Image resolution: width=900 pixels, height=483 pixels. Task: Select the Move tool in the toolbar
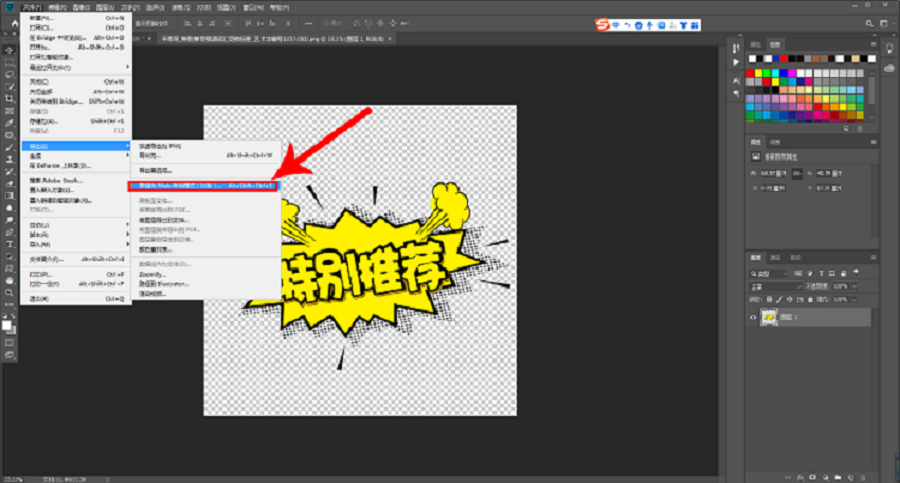pos(9,50)
